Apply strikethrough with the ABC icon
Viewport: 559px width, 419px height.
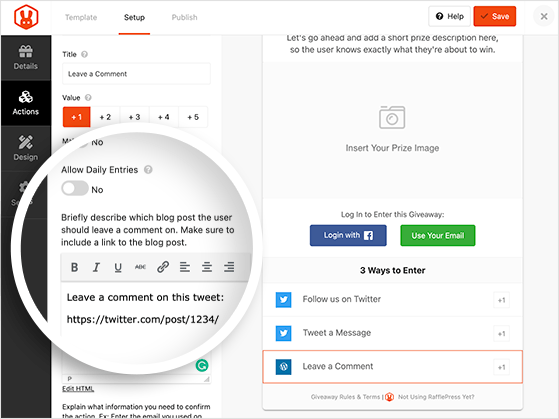140,267
